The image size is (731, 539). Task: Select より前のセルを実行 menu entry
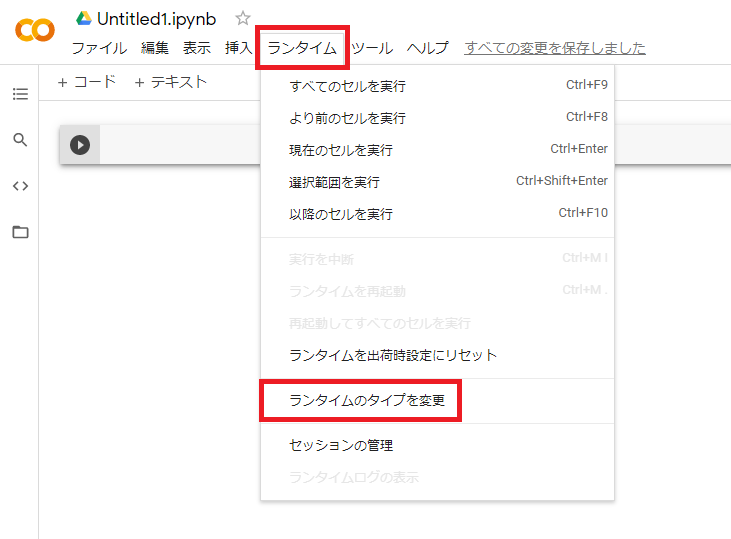(x=437, y=118)
